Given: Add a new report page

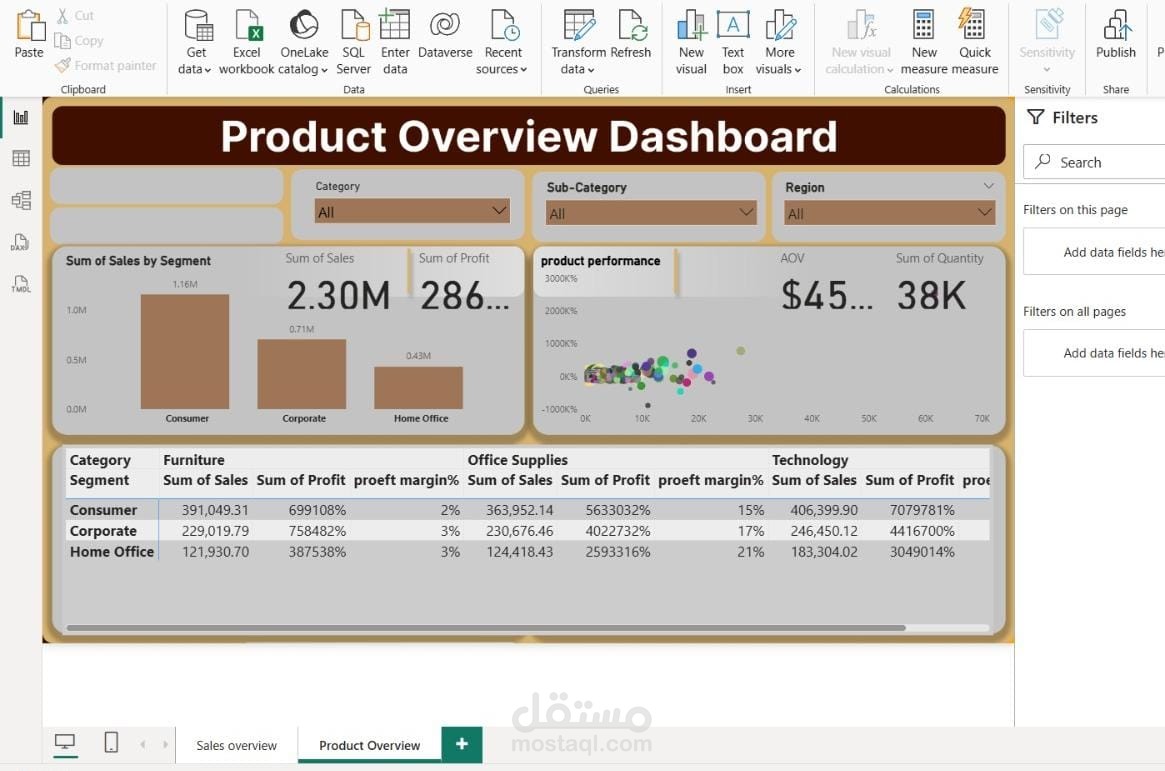Looking at the screenshot, I should pyautogui.click(x=461, y=744).
